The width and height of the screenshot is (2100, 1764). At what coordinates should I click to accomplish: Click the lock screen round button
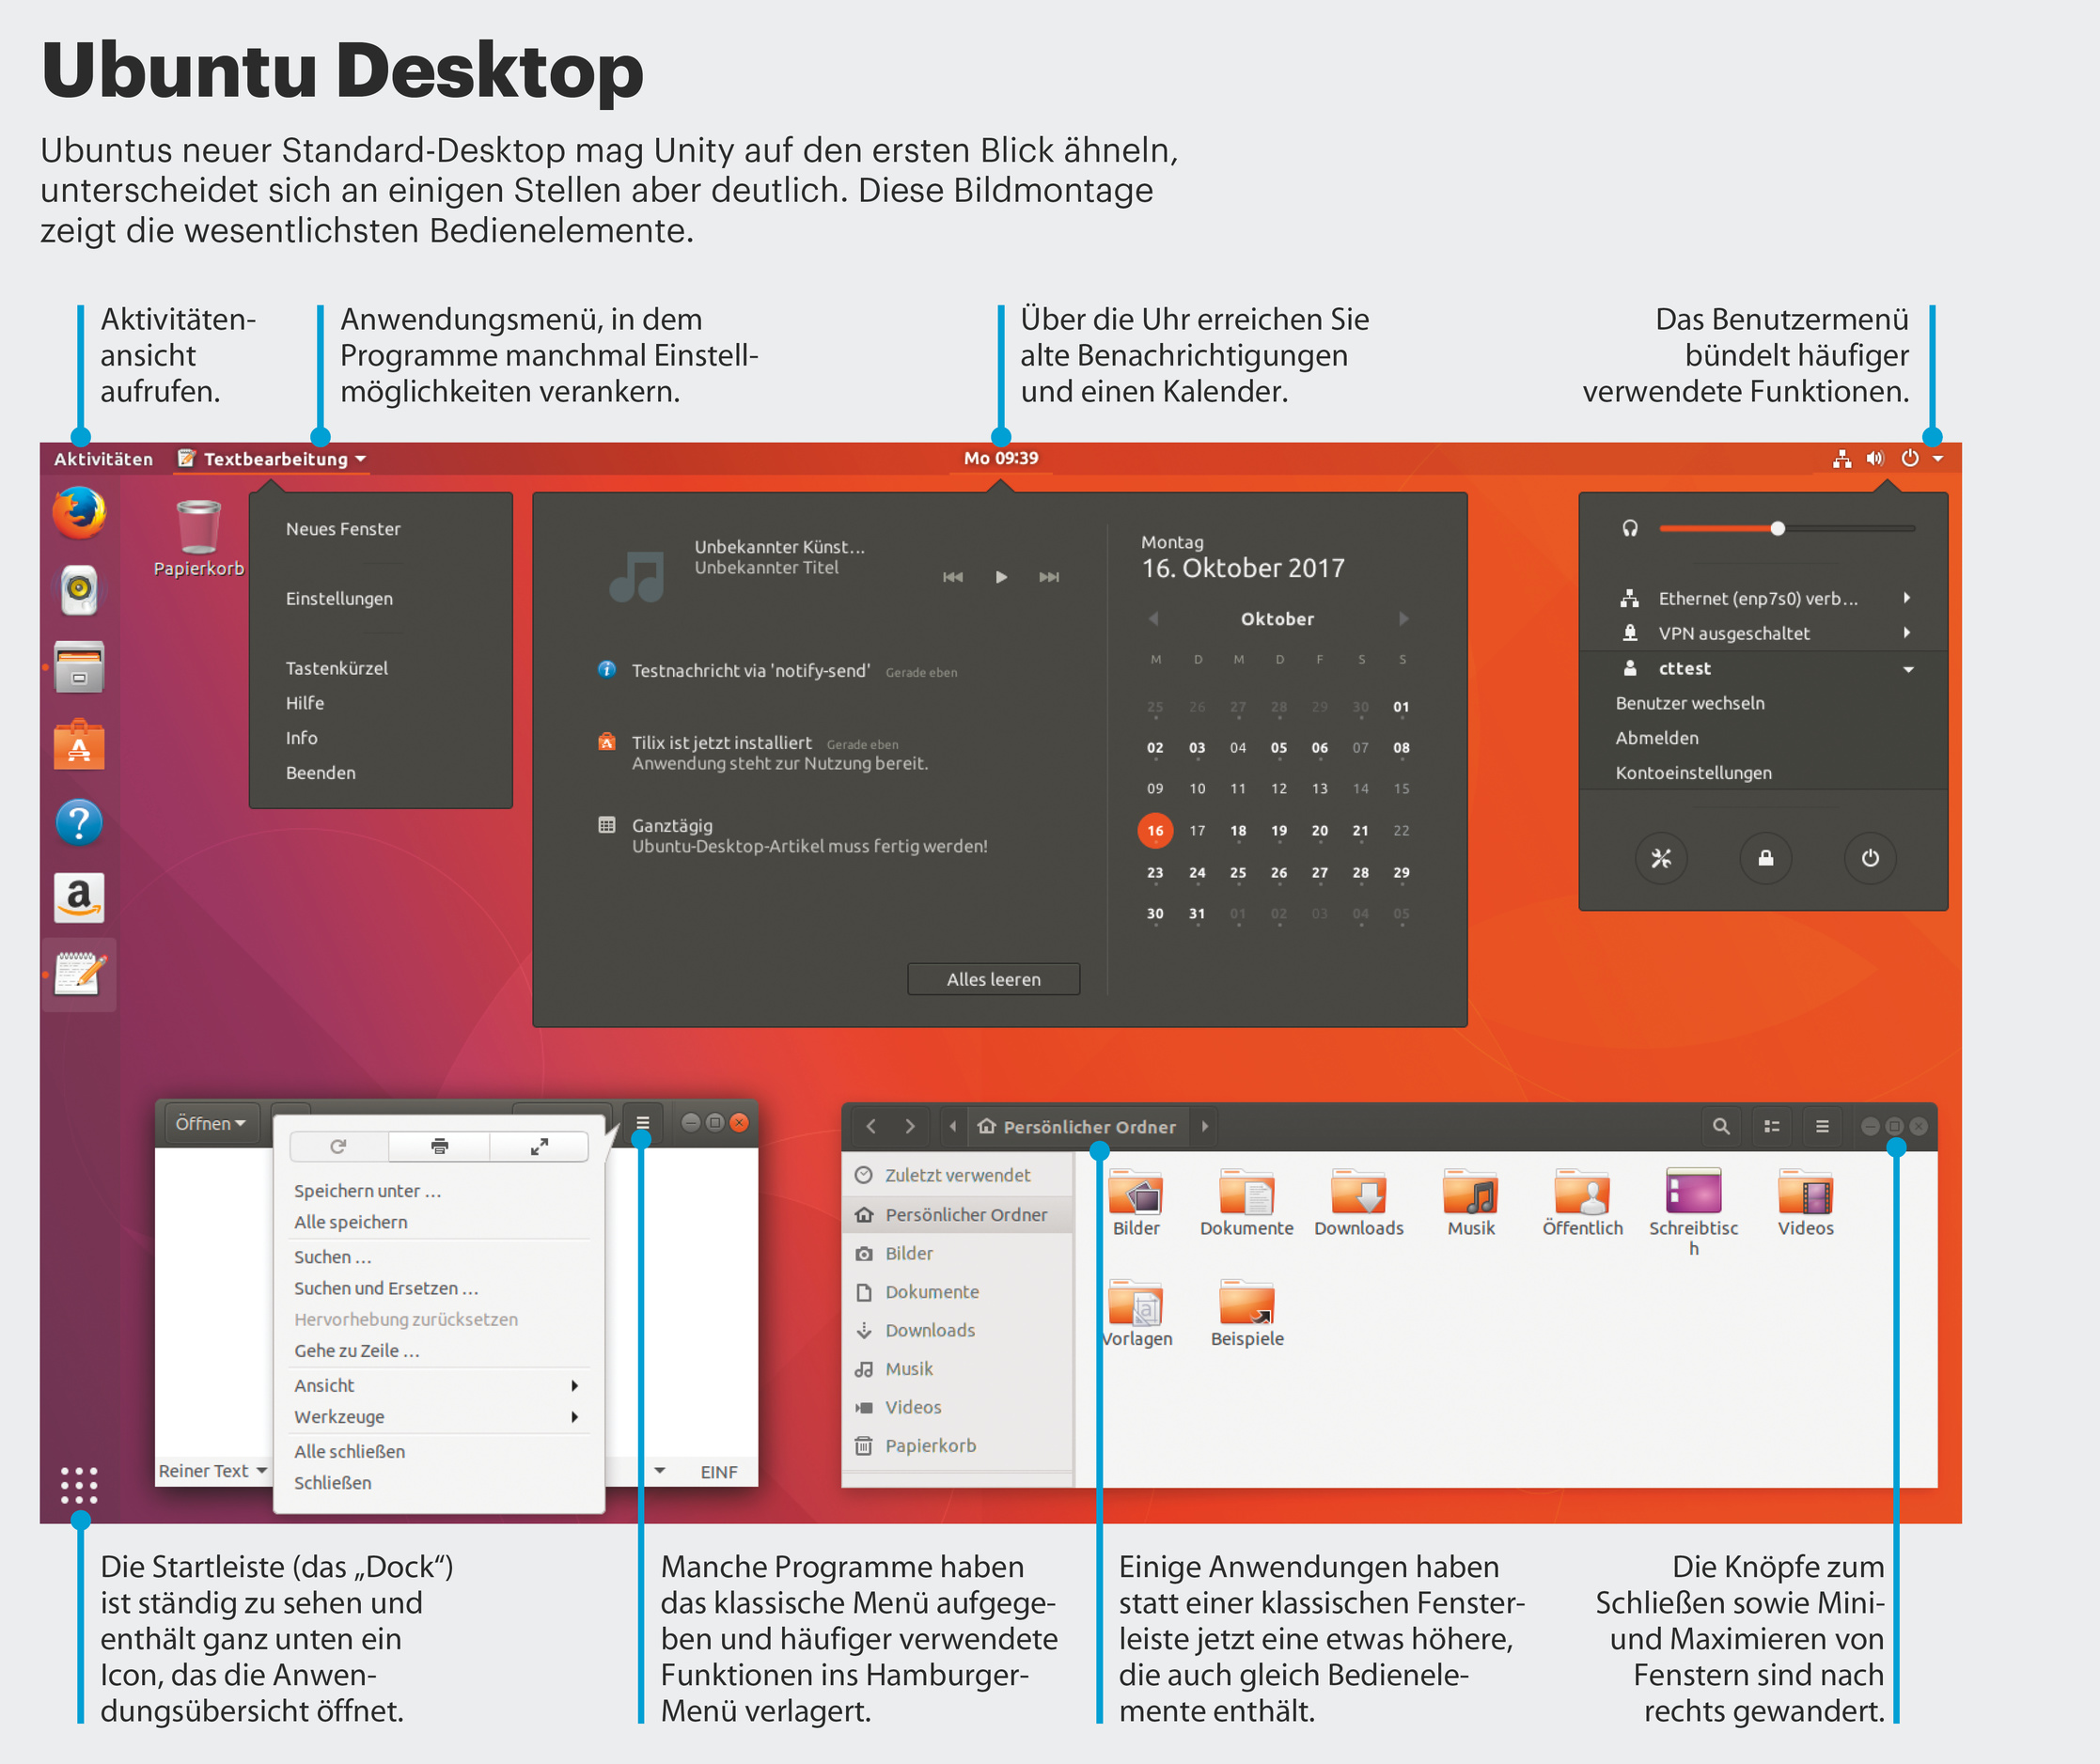pos(1765,858)
